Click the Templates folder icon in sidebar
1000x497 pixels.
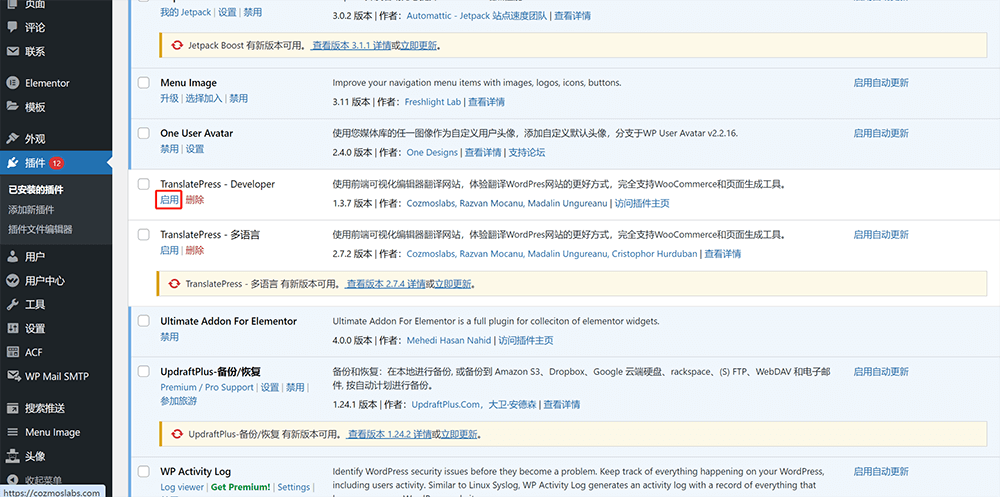click(x=12, y=107)
